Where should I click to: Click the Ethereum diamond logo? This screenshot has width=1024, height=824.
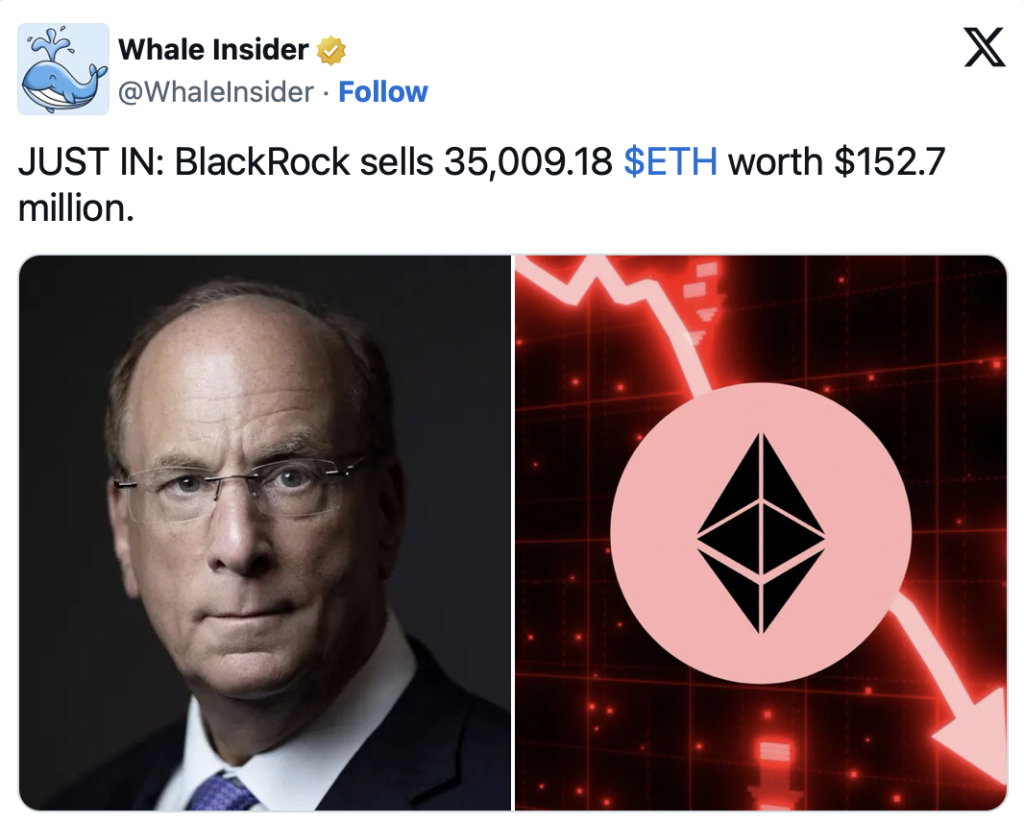coord(761,533)
